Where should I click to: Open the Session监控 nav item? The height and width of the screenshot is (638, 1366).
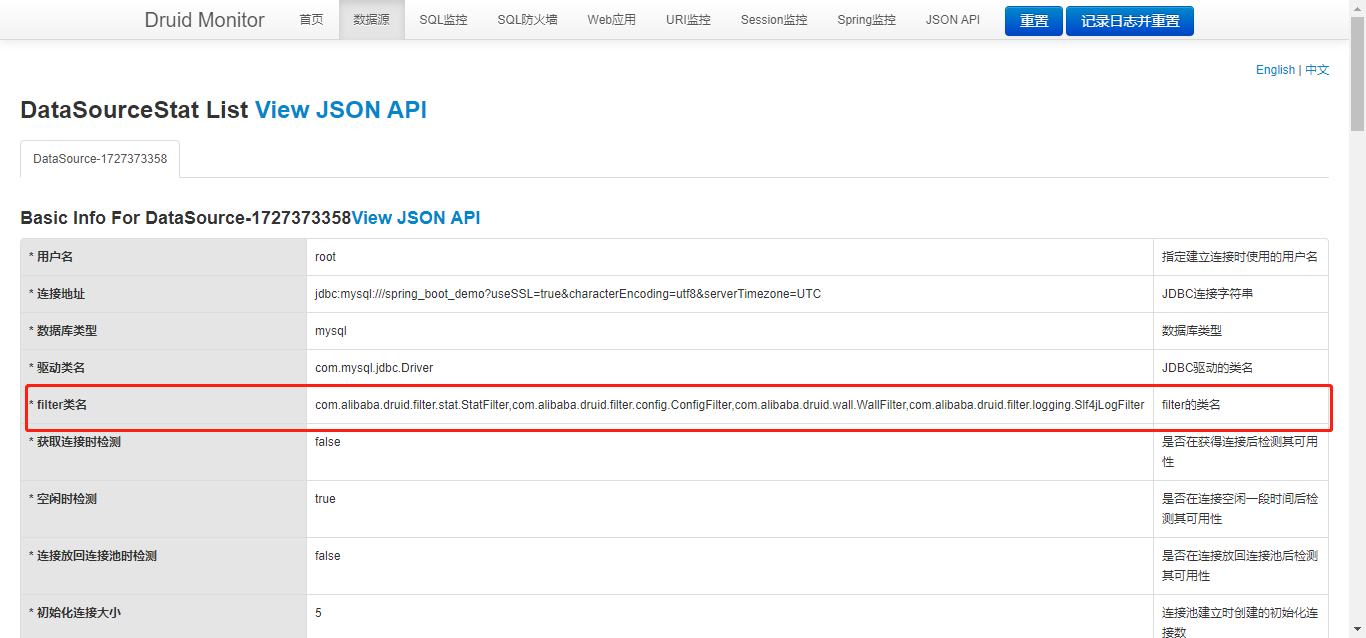774,20
